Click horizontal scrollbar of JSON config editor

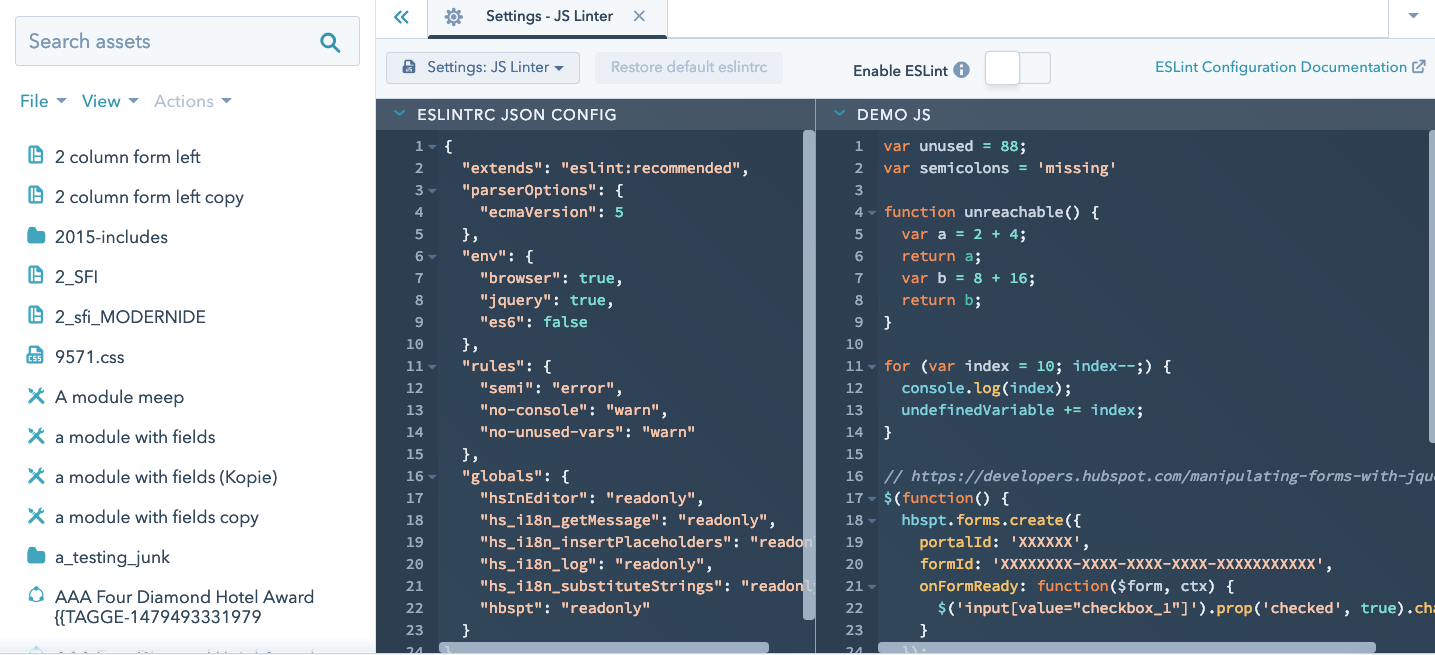pos(605,648)
